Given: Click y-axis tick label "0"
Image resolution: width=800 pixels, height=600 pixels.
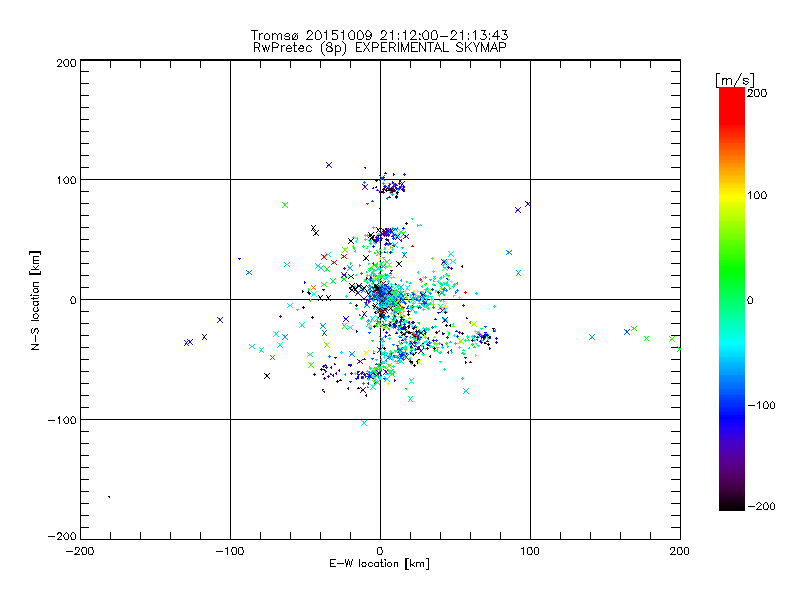Looking at the screenshot, I should click(73, 300).
